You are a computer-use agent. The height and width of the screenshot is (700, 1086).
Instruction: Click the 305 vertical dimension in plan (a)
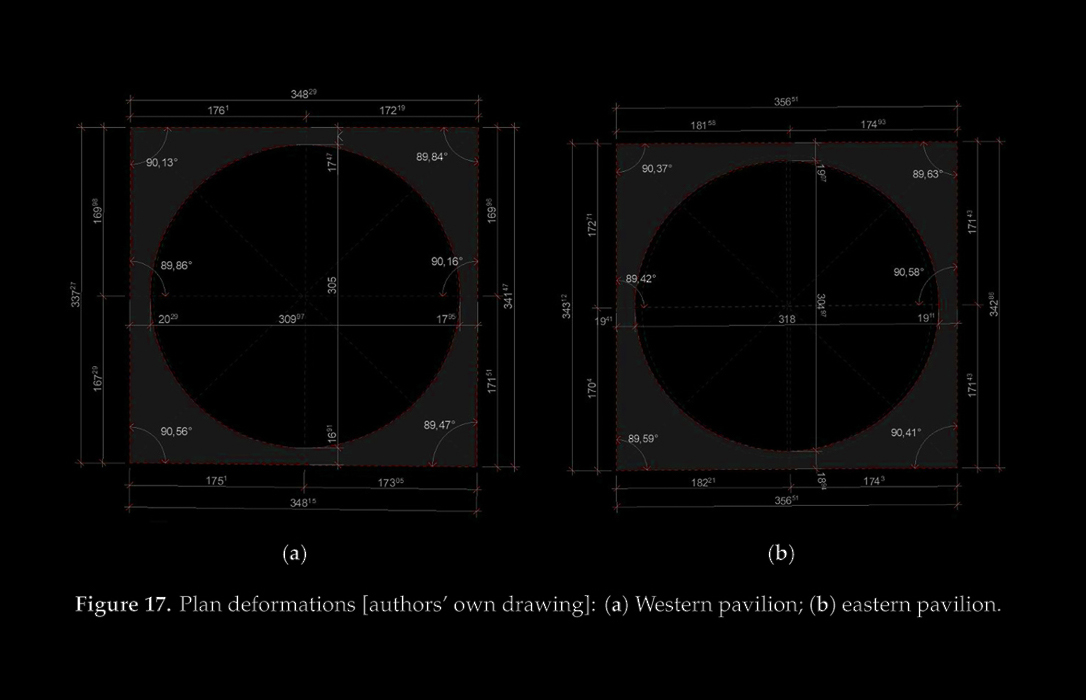(332, 285)
